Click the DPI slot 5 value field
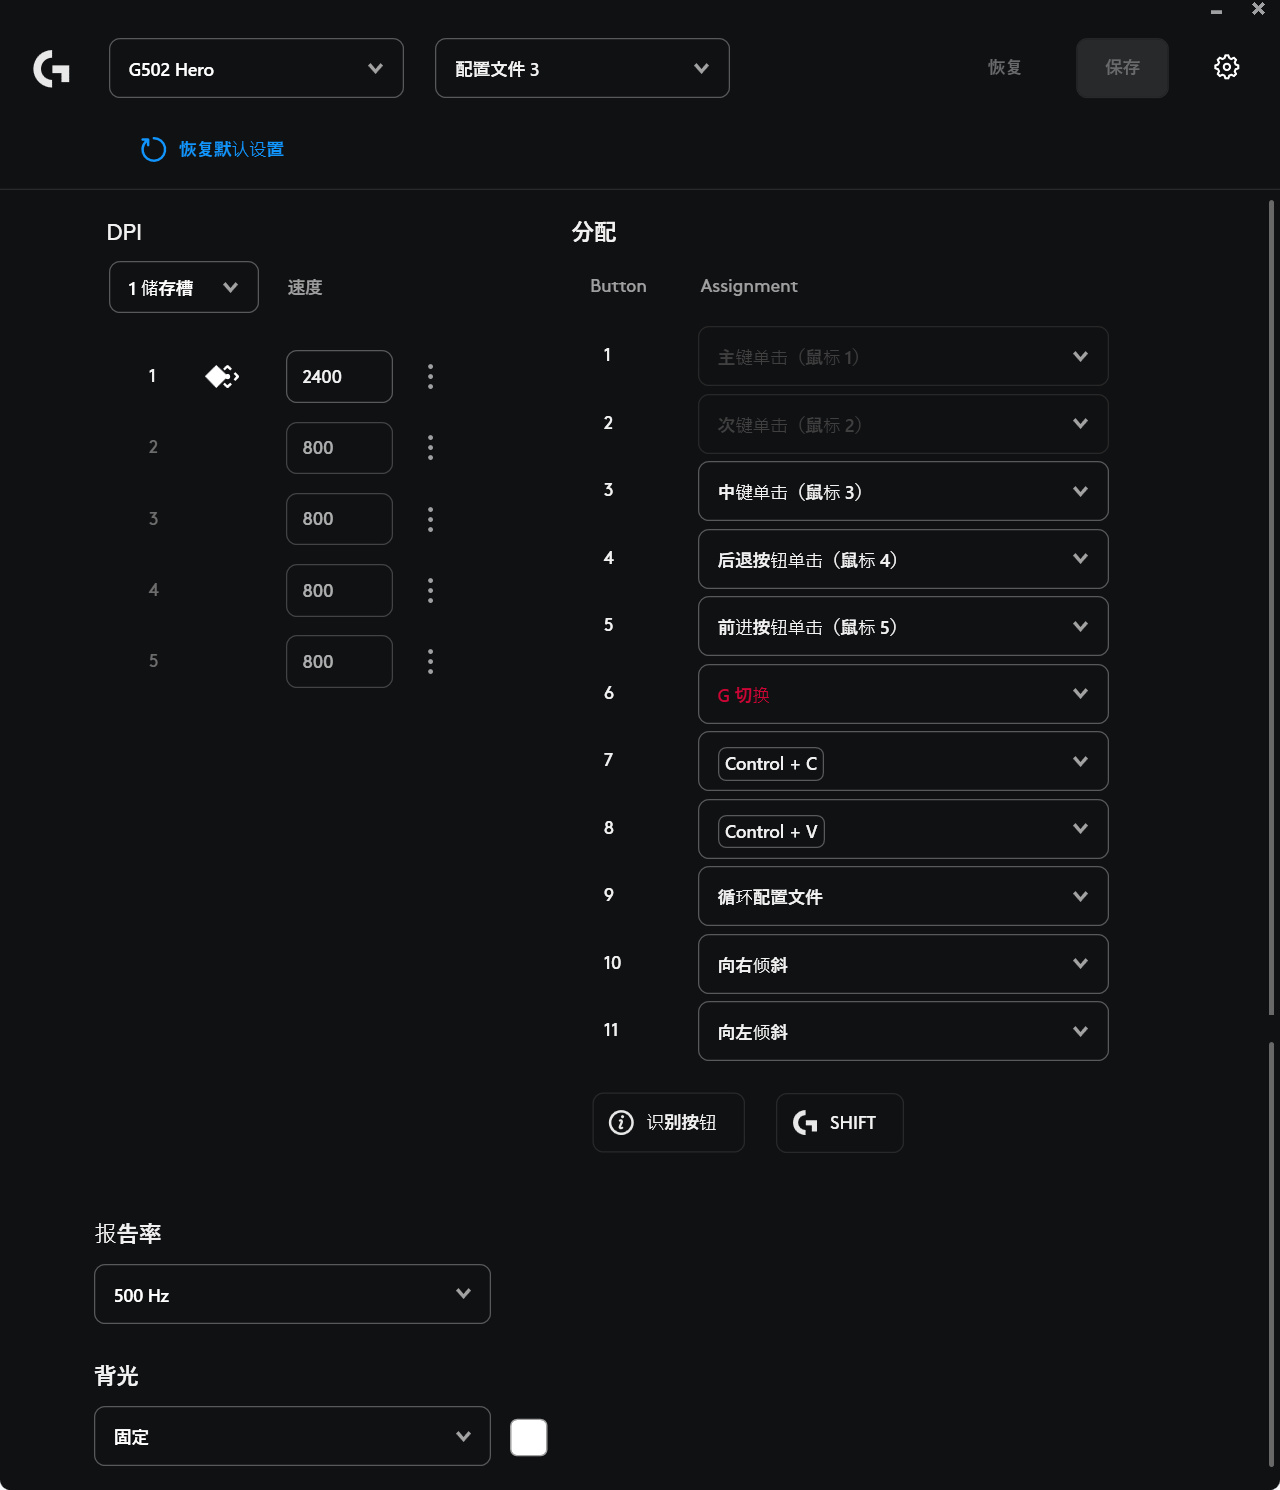Screen dimensions: 1280x1490 (x=339, y=661)
